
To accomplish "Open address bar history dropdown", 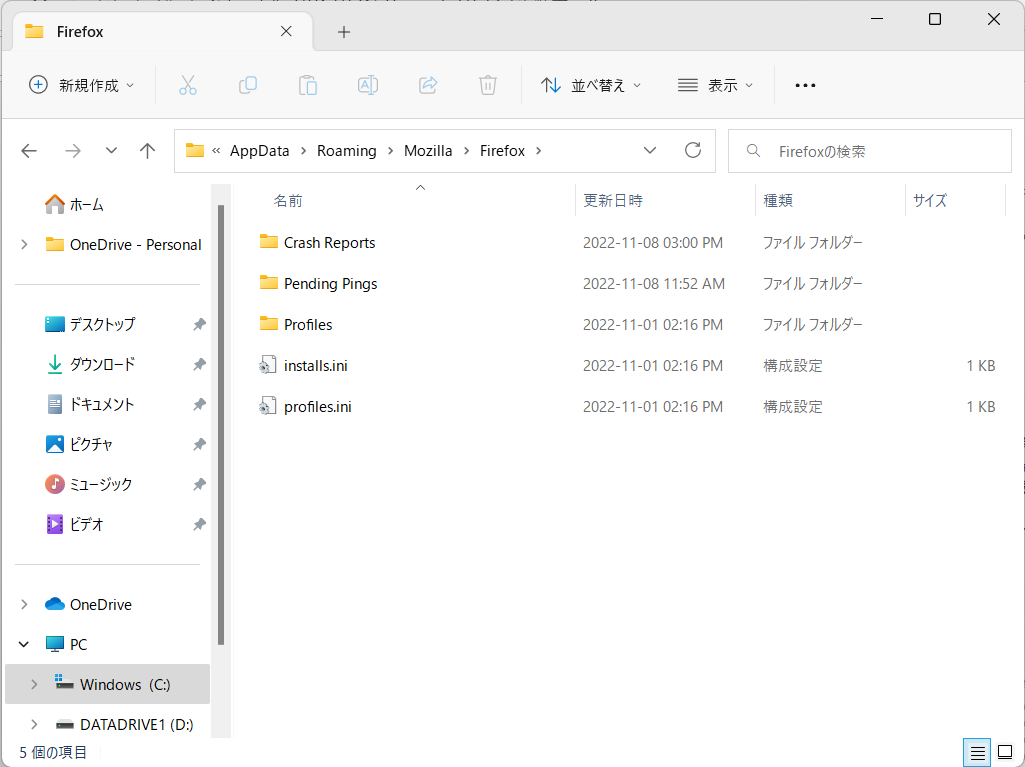I will 650,150.
